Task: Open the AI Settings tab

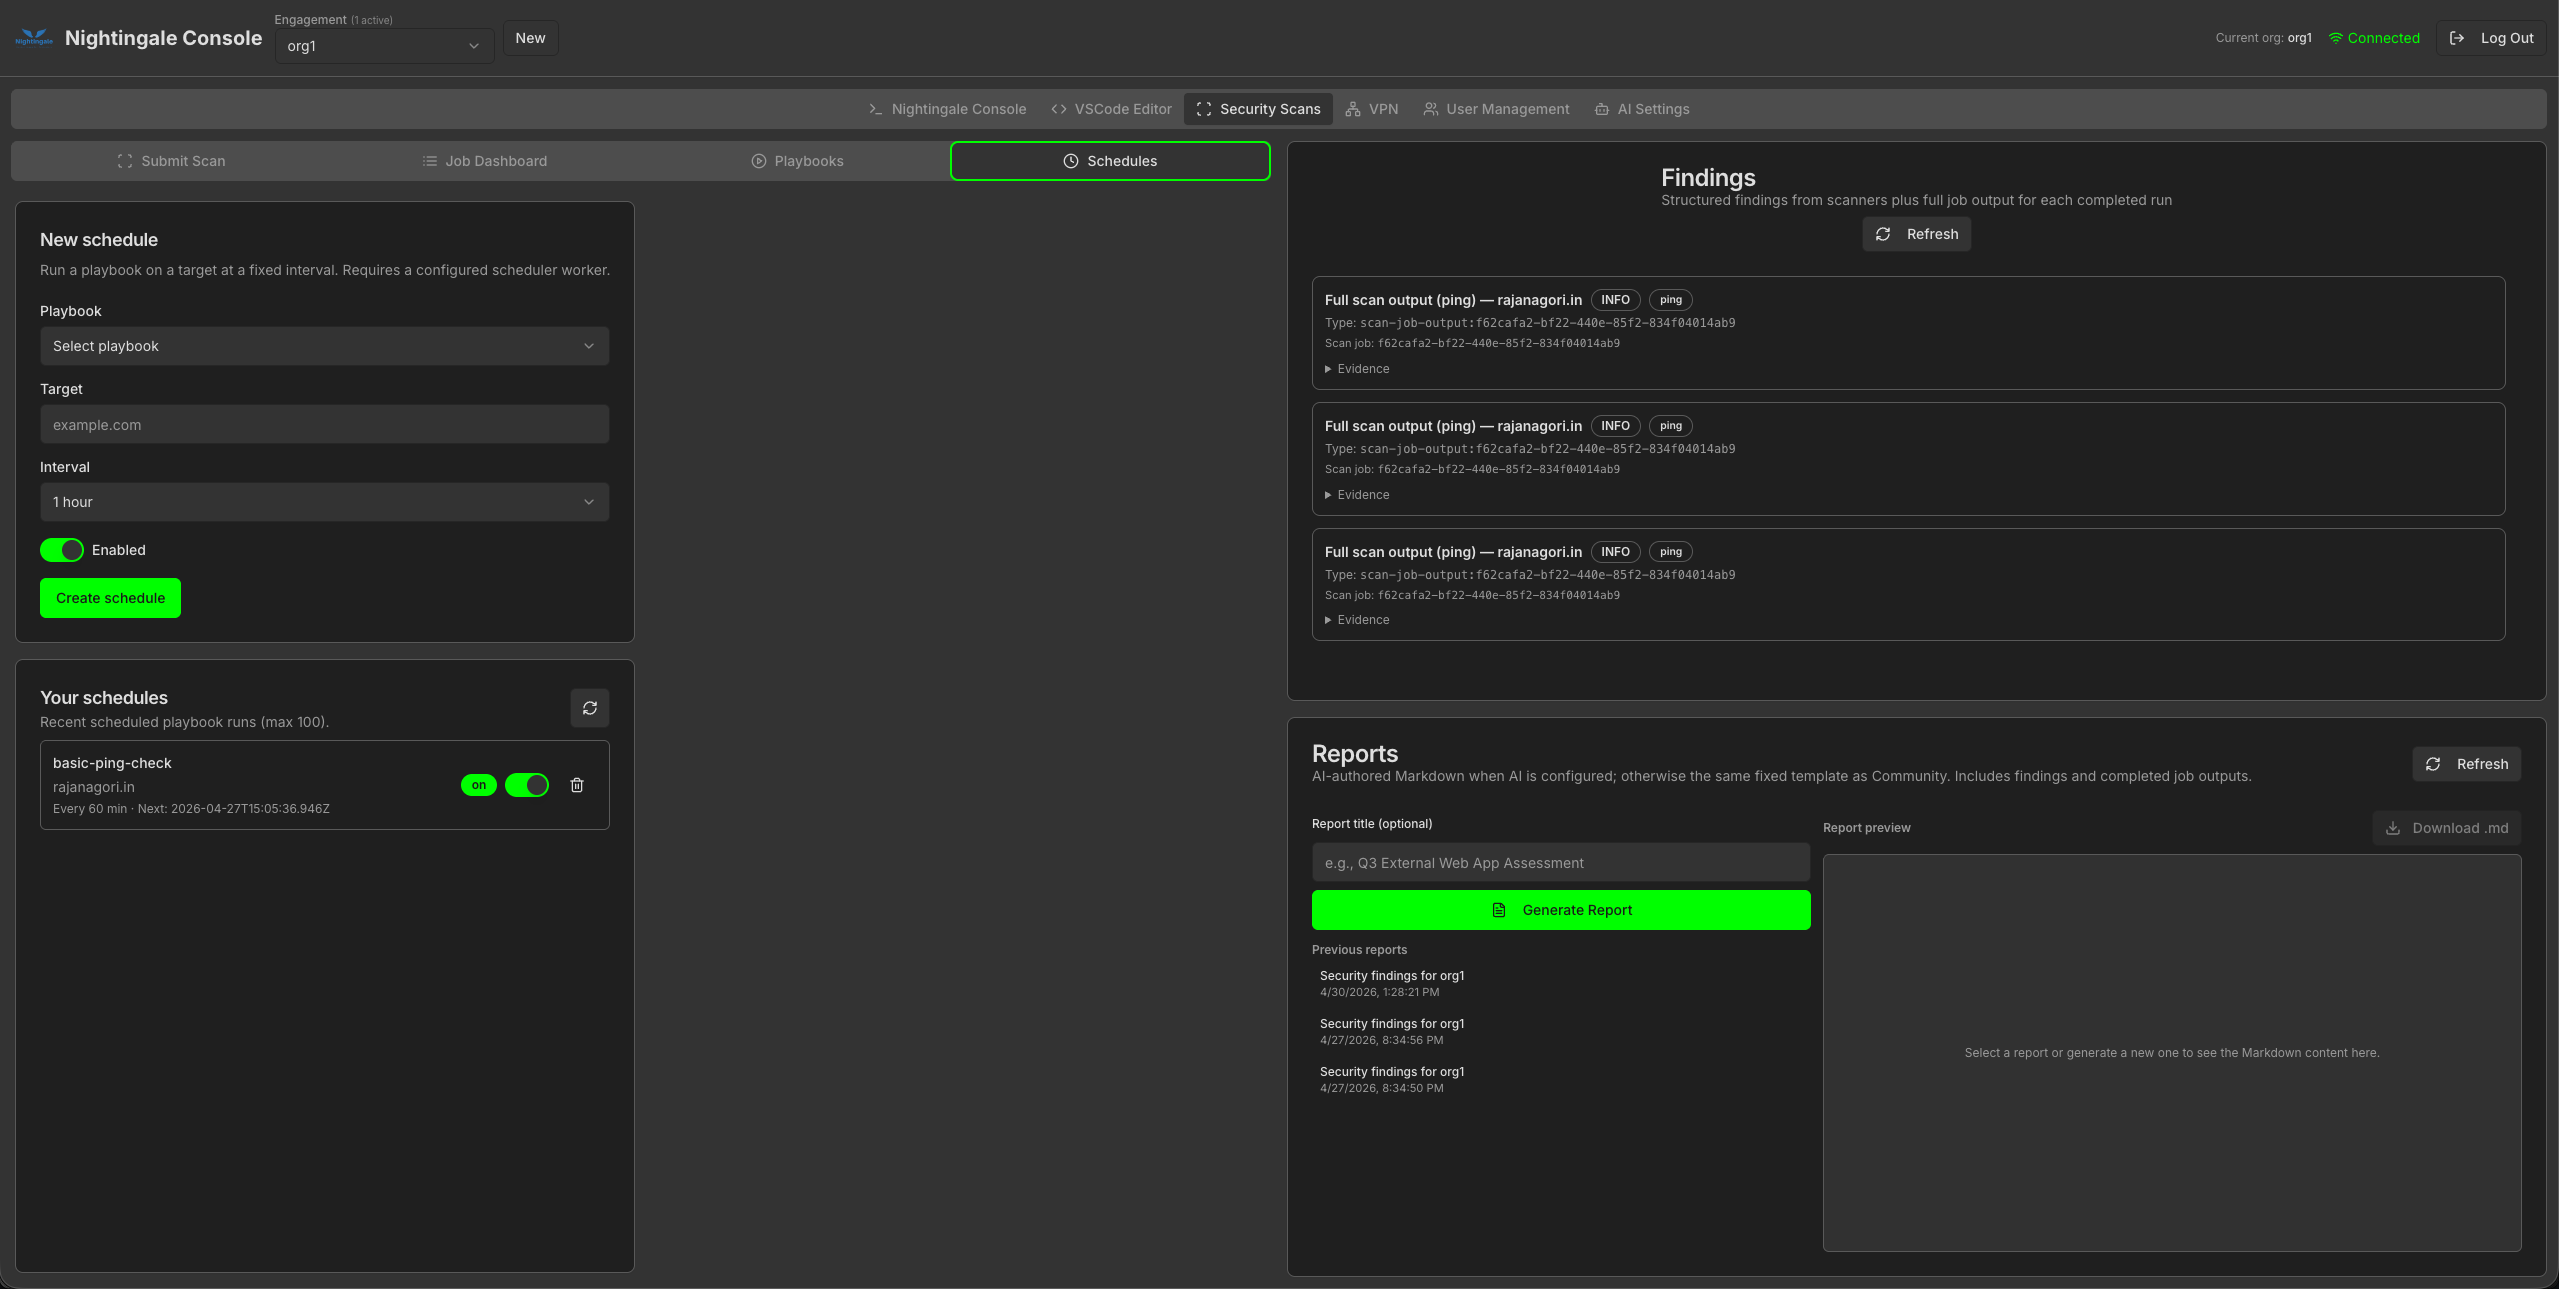Action: [1641, 109]
